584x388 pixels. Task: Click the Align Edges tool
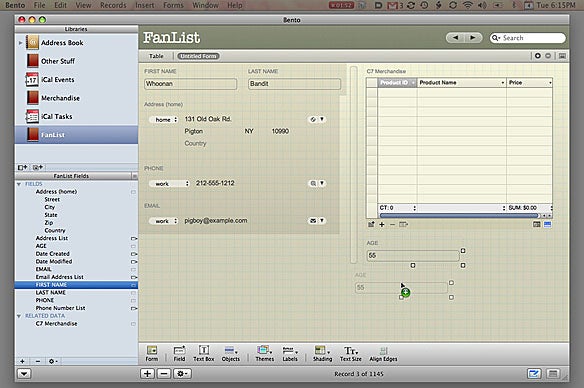(383, 354)
